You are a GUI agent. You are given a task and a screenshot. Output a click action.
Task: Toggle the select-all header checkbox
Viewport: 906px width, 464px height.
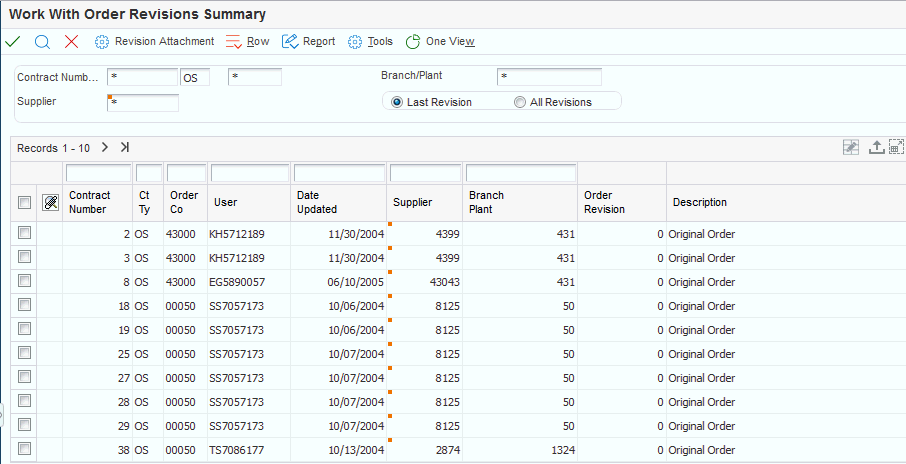click(x=25, y=203)
